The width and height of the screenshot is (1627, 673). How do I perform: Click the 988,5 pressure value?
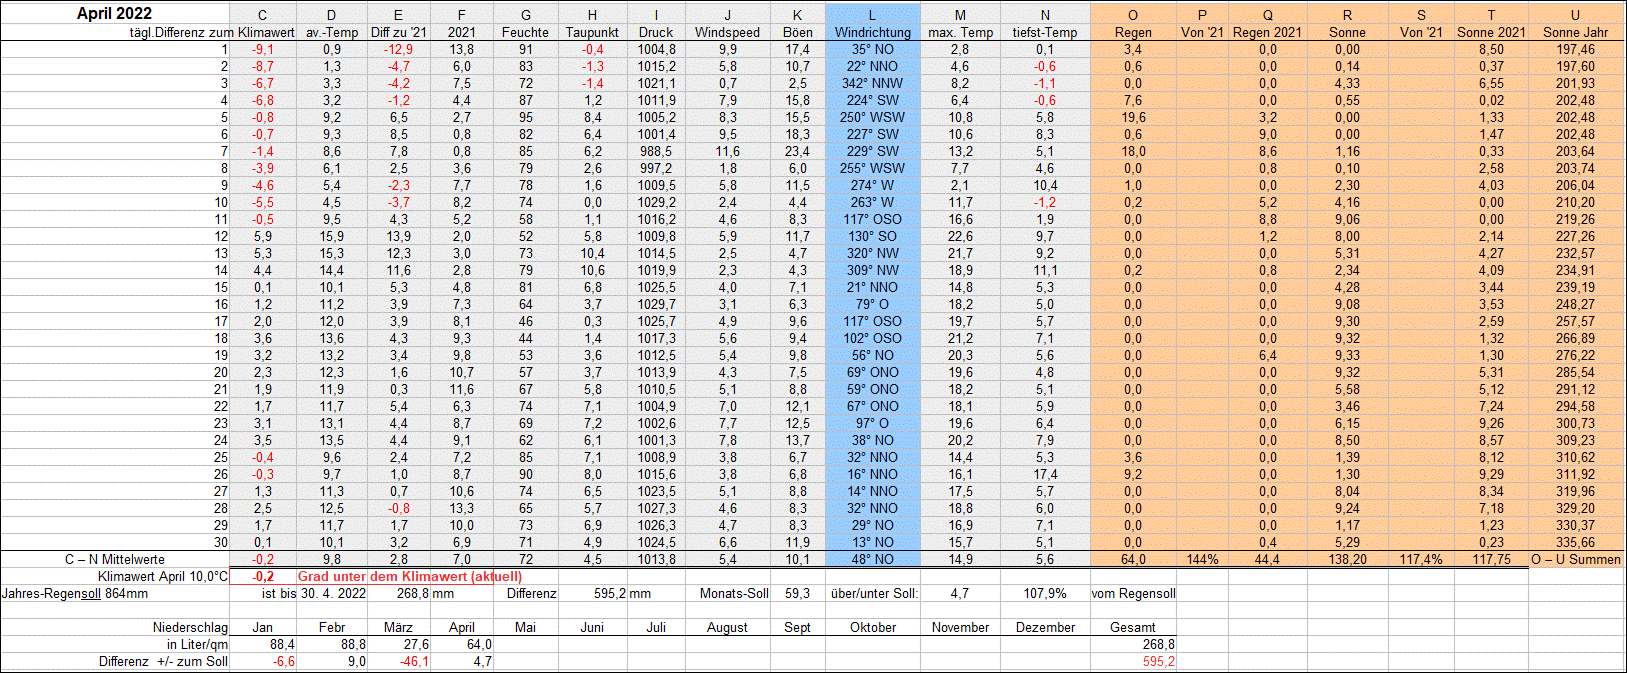(656, 151)
